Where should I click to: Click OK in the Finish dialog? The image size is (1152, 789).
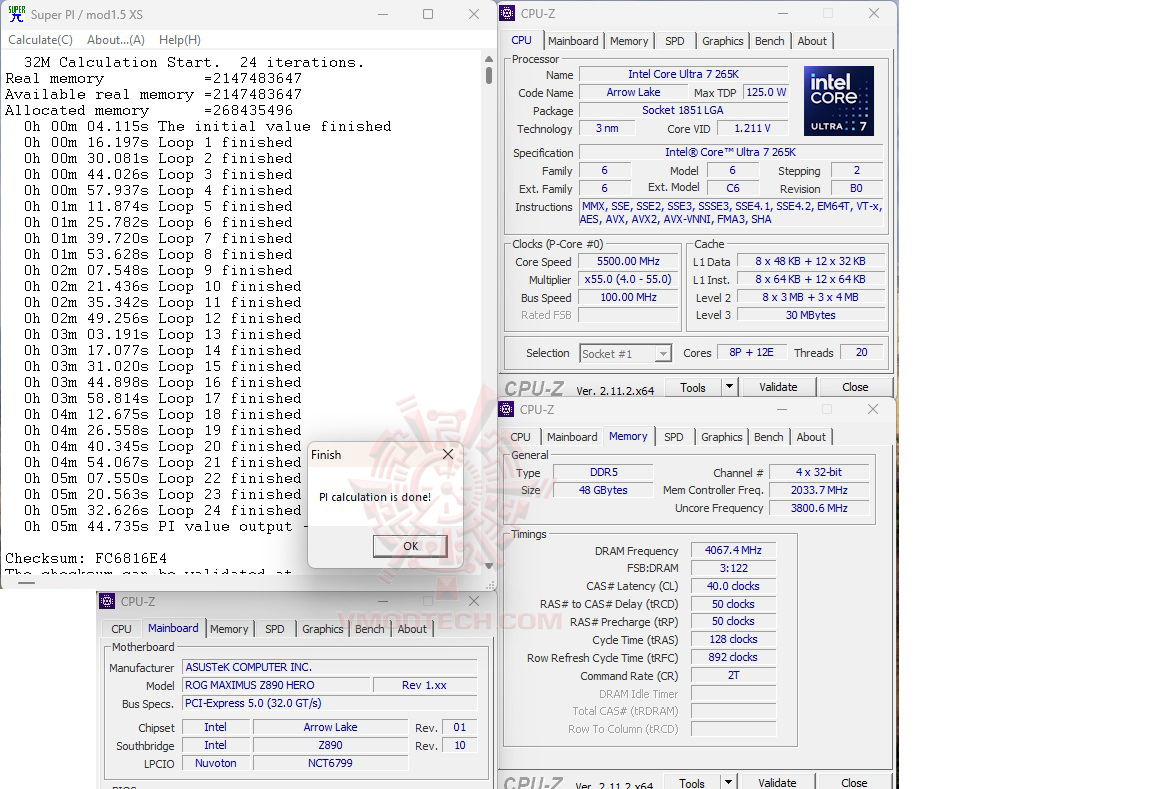(410, 546)
